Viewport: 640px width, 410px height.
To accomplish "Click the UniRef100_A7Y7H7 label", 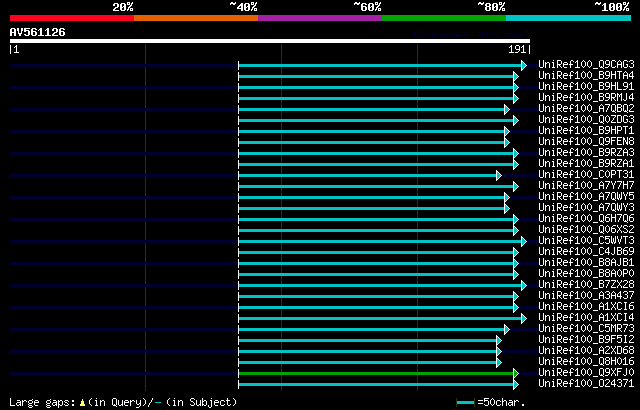I will (586, 186).
